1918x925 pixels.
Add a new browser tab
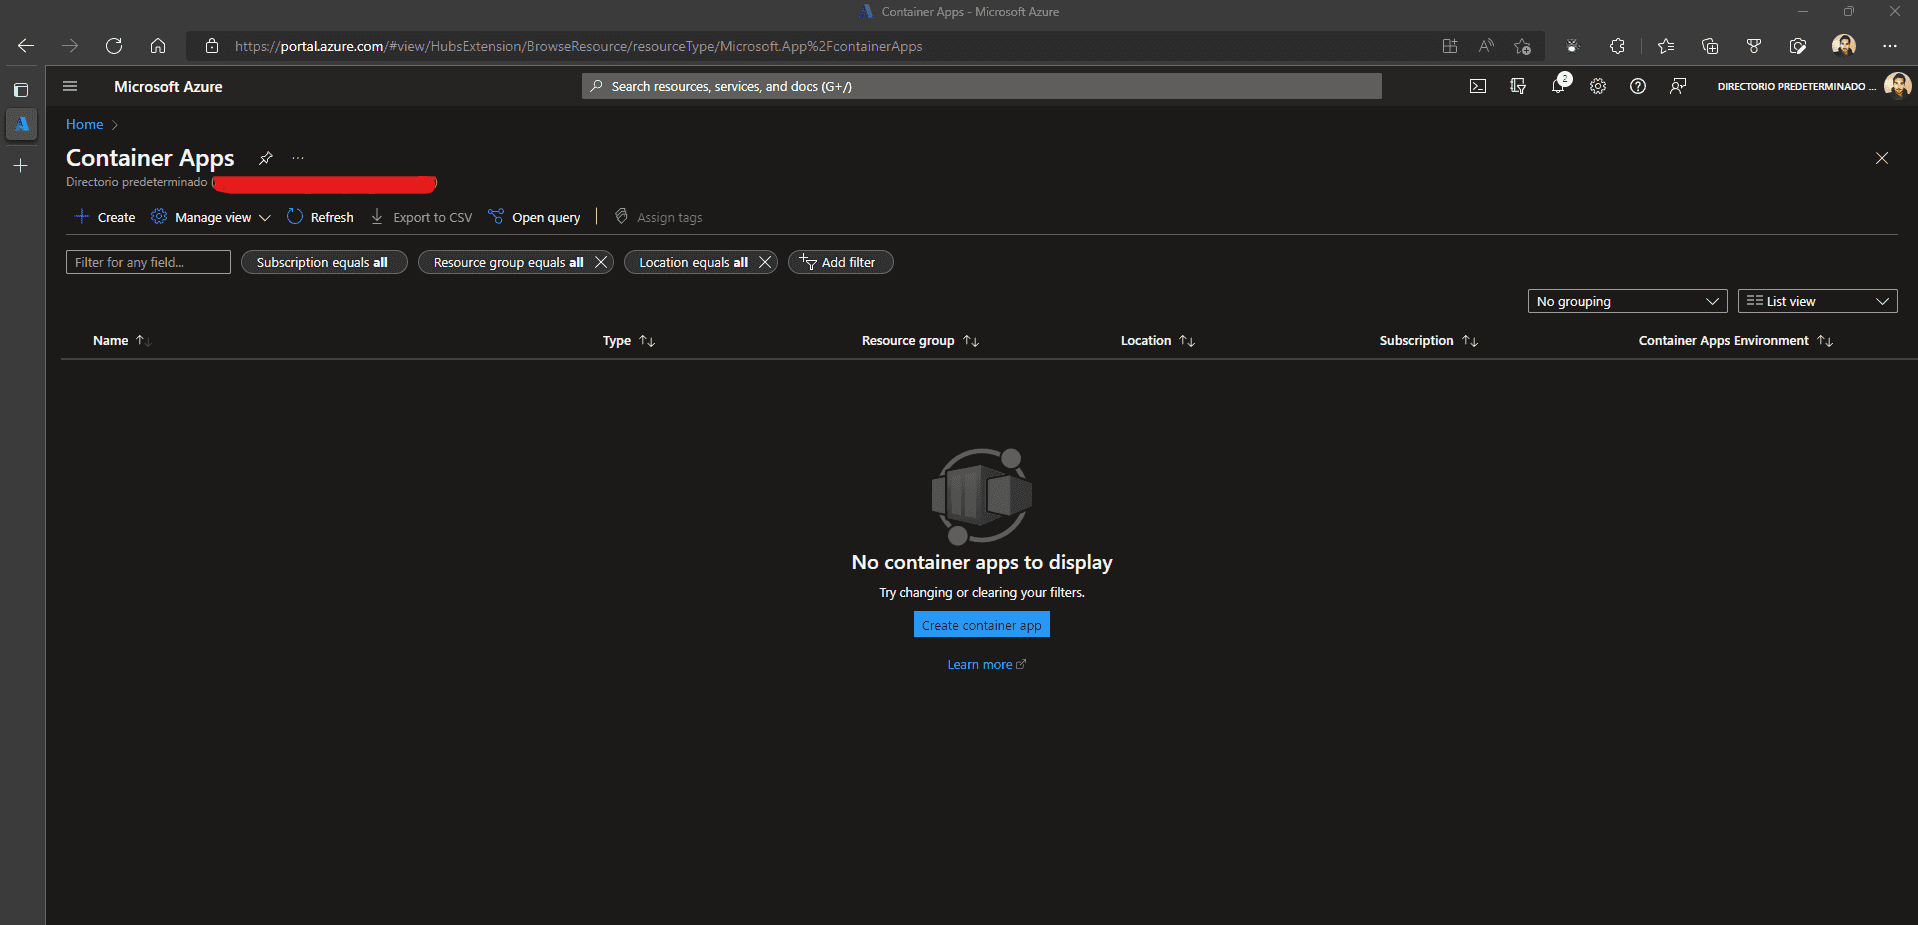(21, 166)
